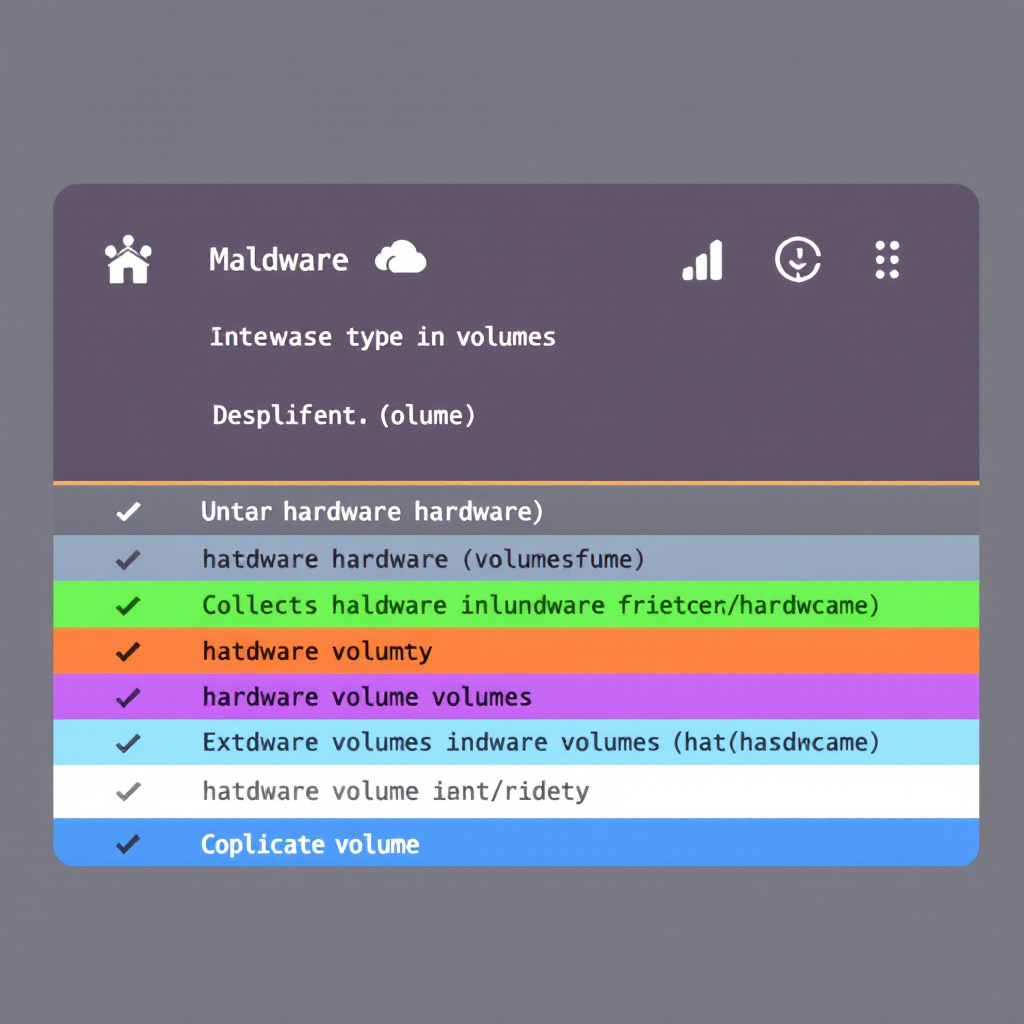Toggle gray checkmark on white hatdware volume row
This screenshot has height=1024, width=1024.
pyautogui.click(x=128, y=792)
